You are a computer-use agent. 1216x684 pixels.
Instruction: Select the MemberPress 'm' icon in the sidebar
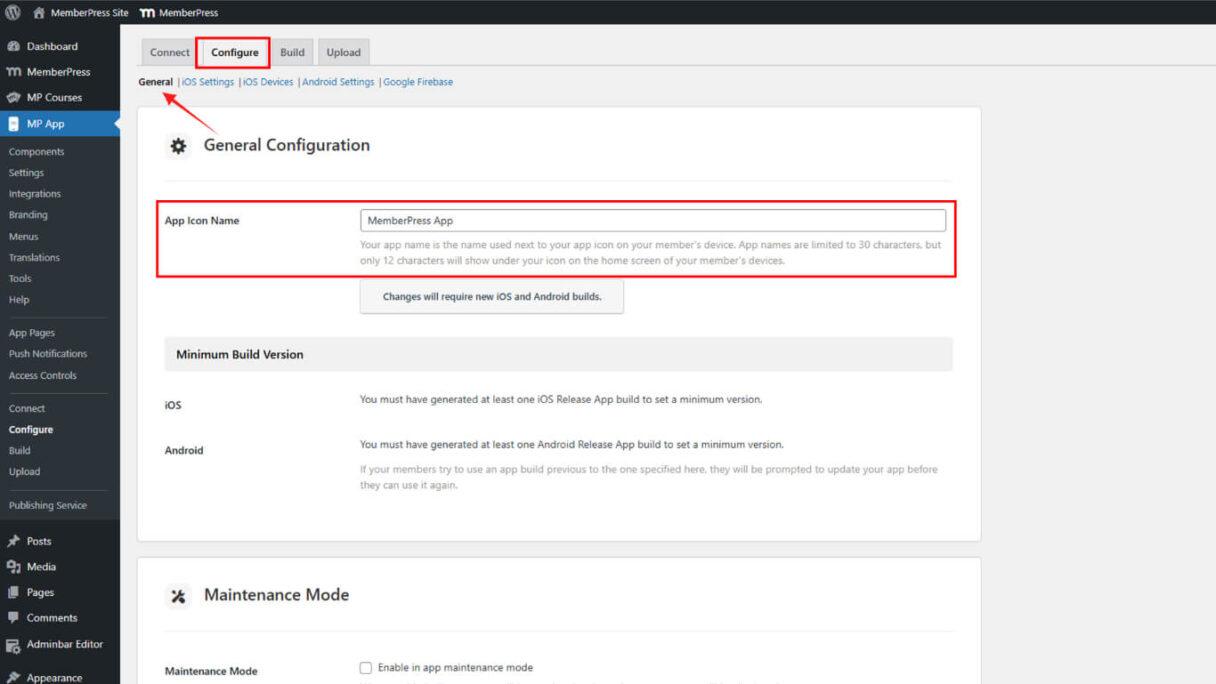(x=15, y=71)
